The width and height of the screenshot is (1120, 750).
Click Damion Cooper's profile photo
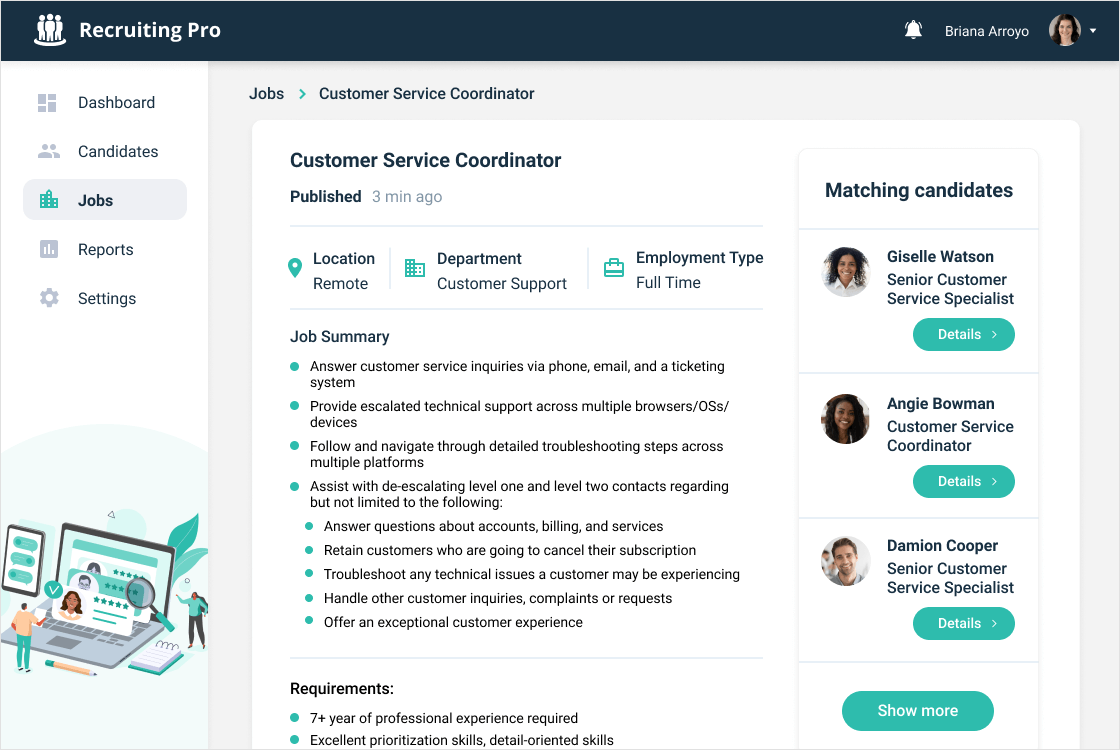[845, 561]
